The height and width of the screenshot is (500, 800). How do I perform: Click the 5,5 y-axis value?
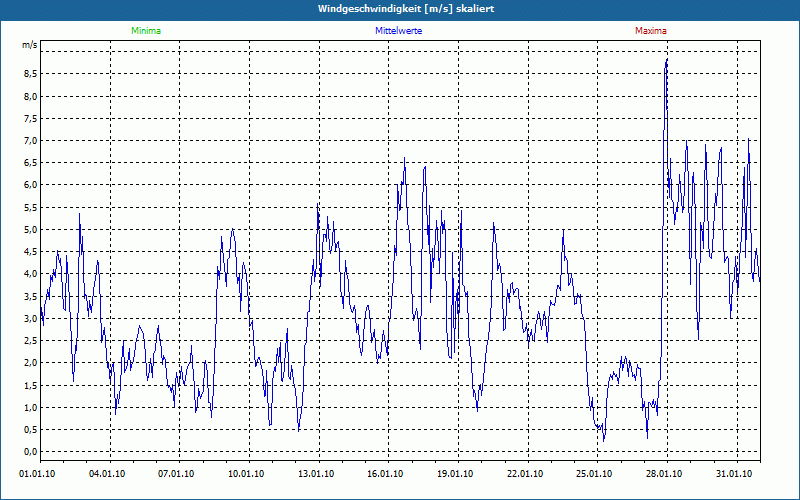pos(30,207)
